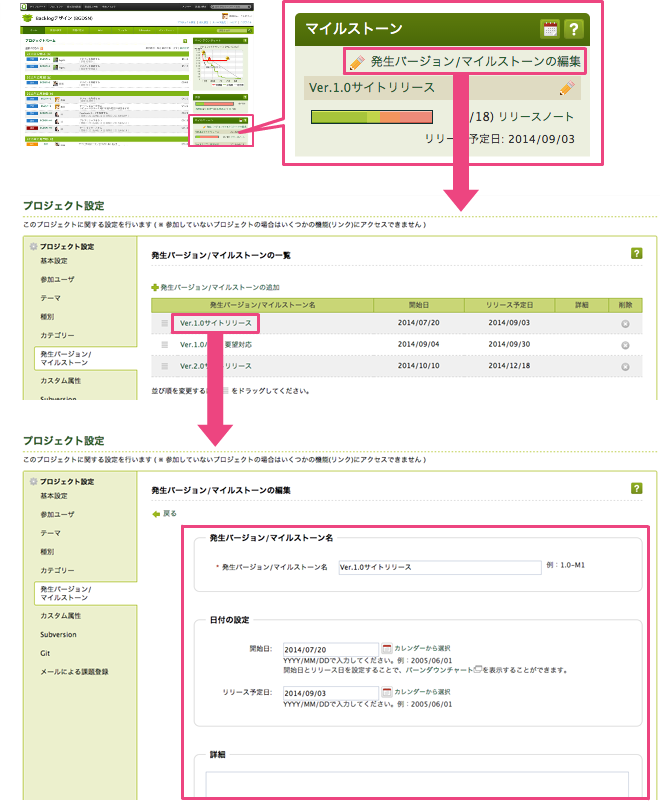The image size is (660, 801).
Task: Select 種別 in the 編集 page sidebar
Action: [x=47, y=552]
